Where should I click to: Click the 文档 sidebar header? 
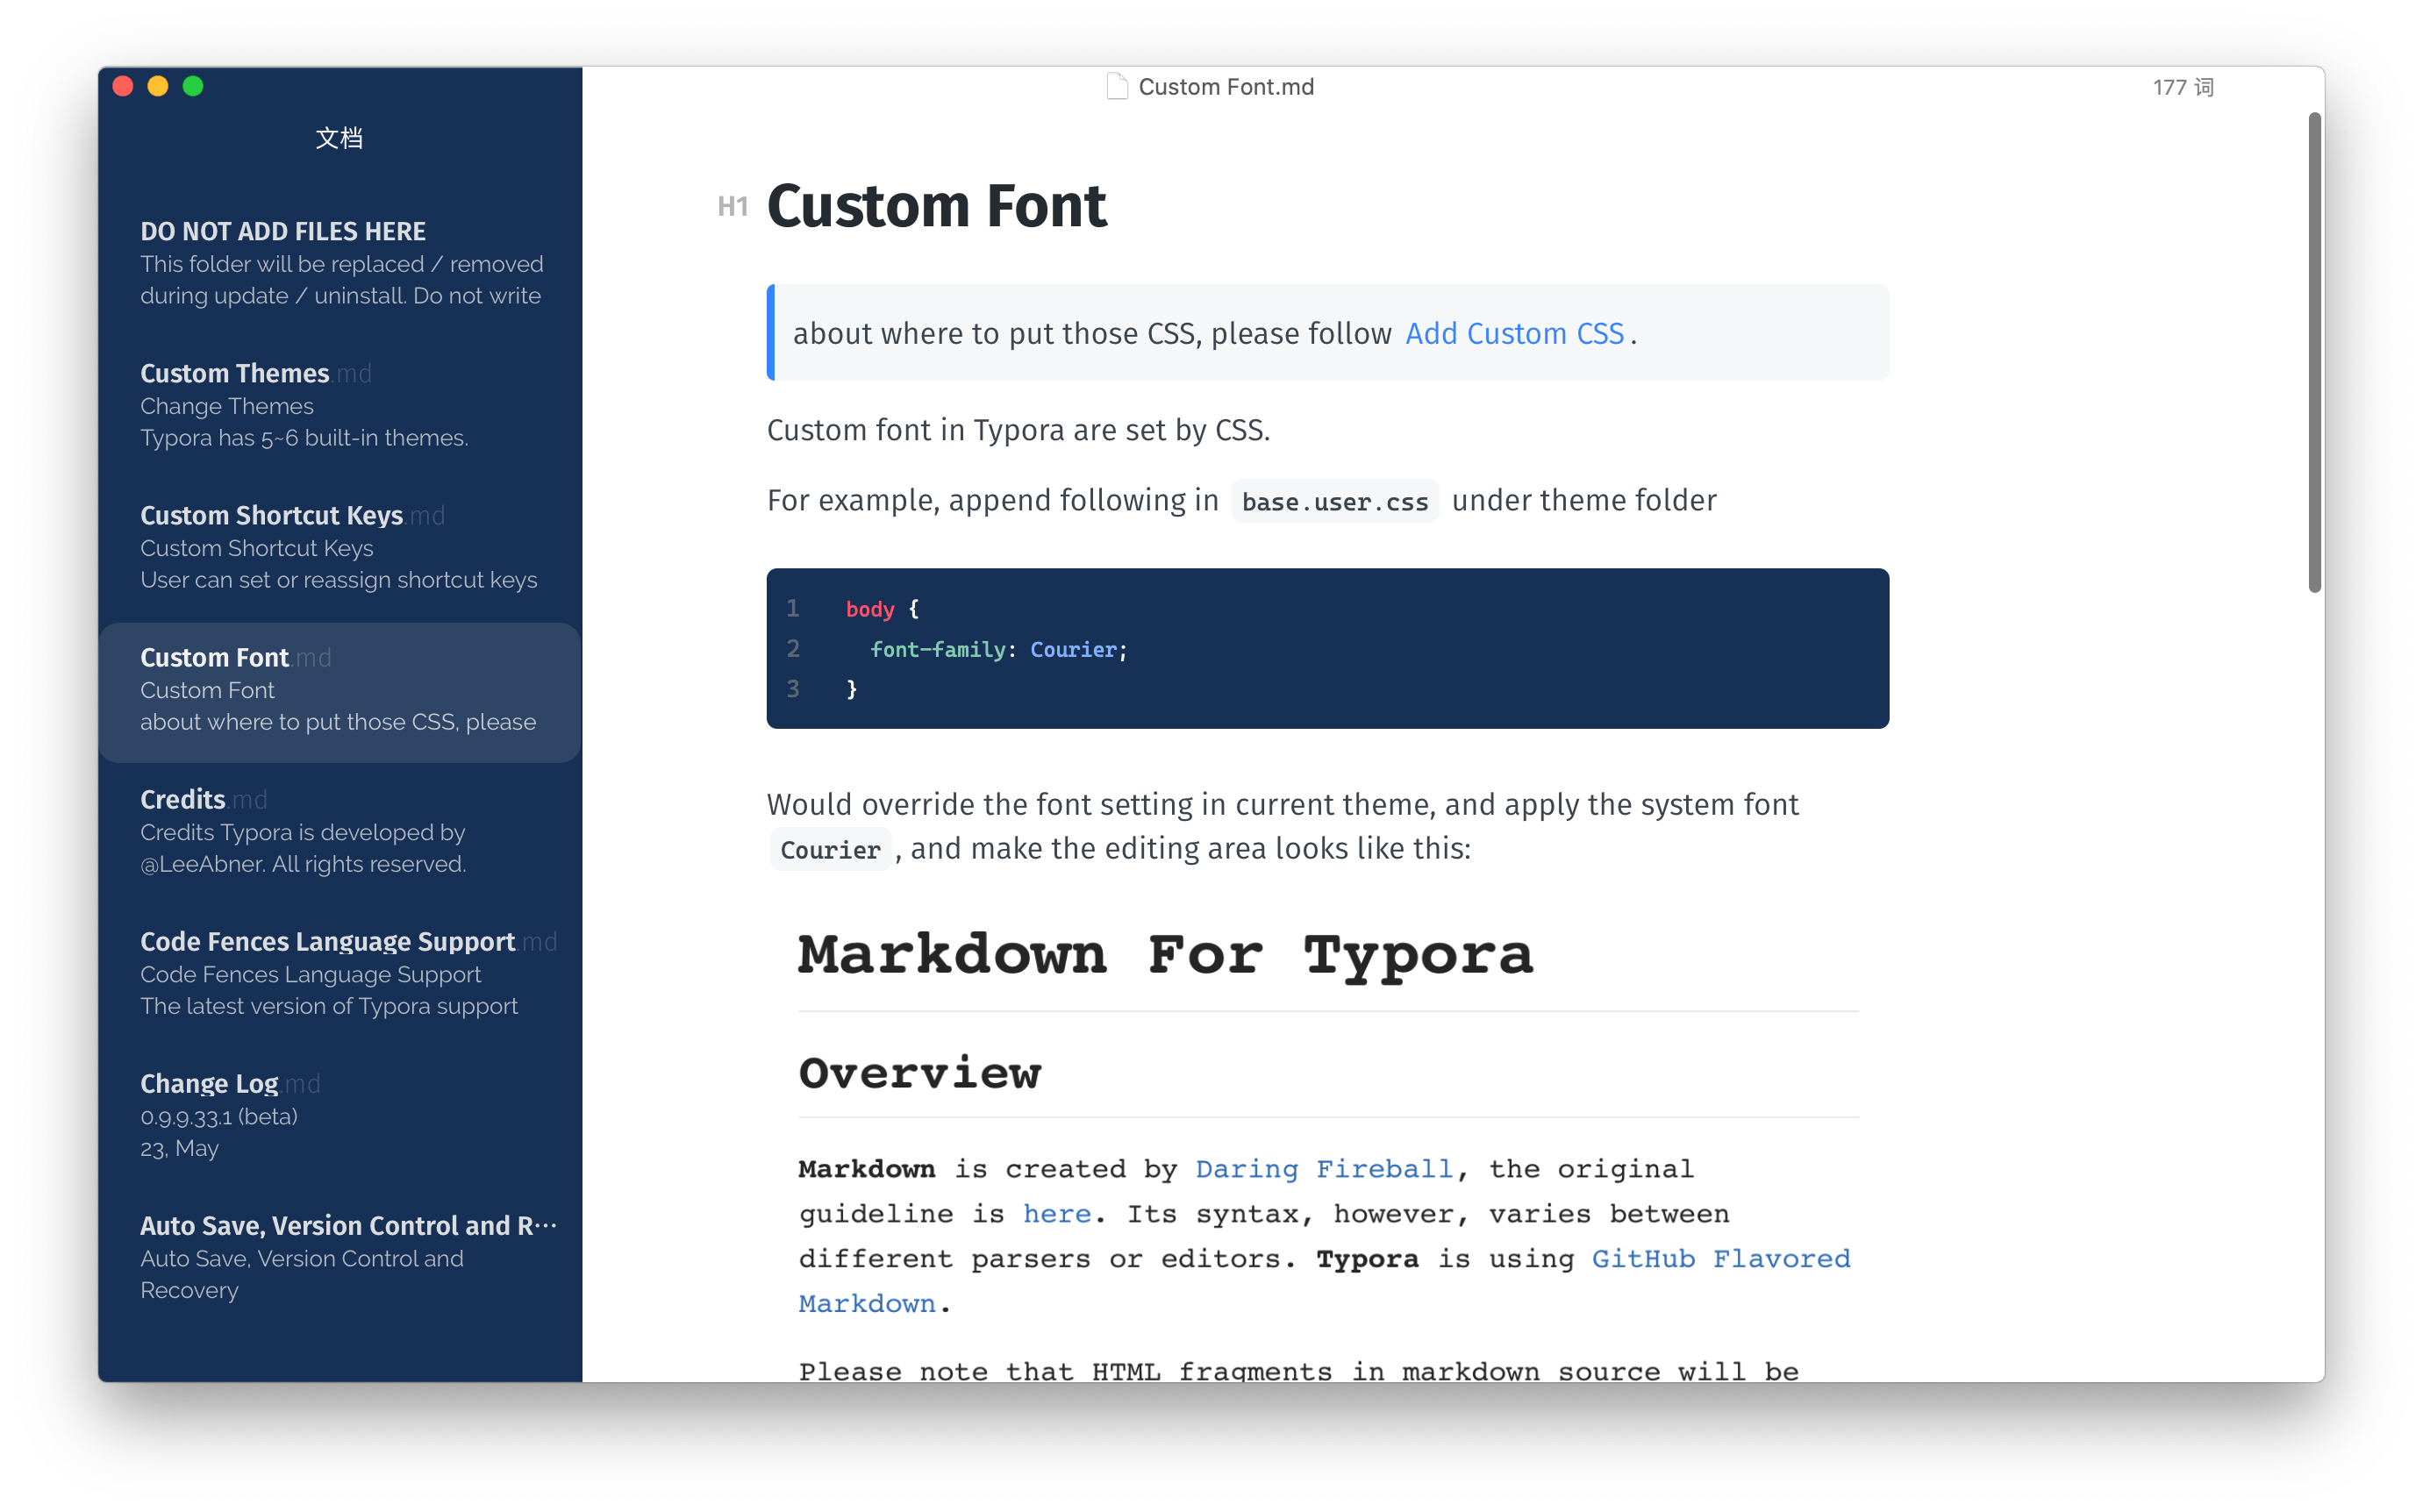339,138
